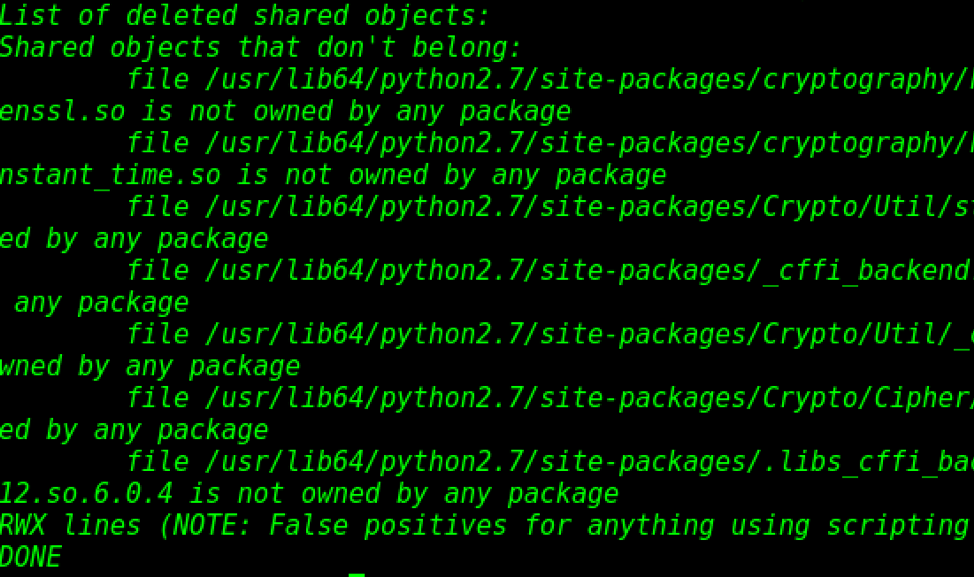Click the first cryptography site-packages file path
Viewport: 974px width, 577px height.
(550, 80)
